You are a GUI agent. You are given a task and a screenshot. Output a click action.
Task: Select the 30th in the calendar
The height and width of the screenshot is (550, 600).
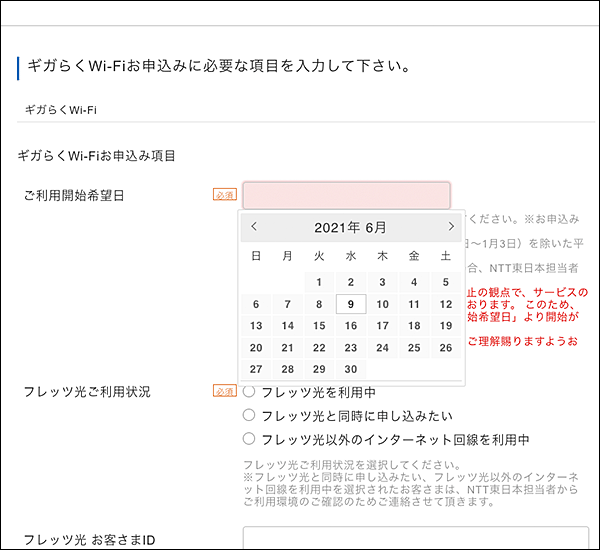tap(351, 369)
